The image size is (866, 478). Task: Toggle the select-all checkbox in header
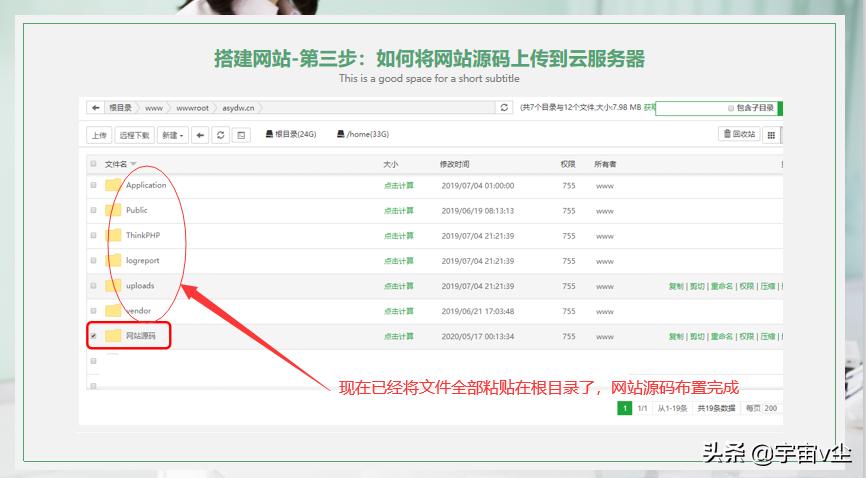click(93, 164)
